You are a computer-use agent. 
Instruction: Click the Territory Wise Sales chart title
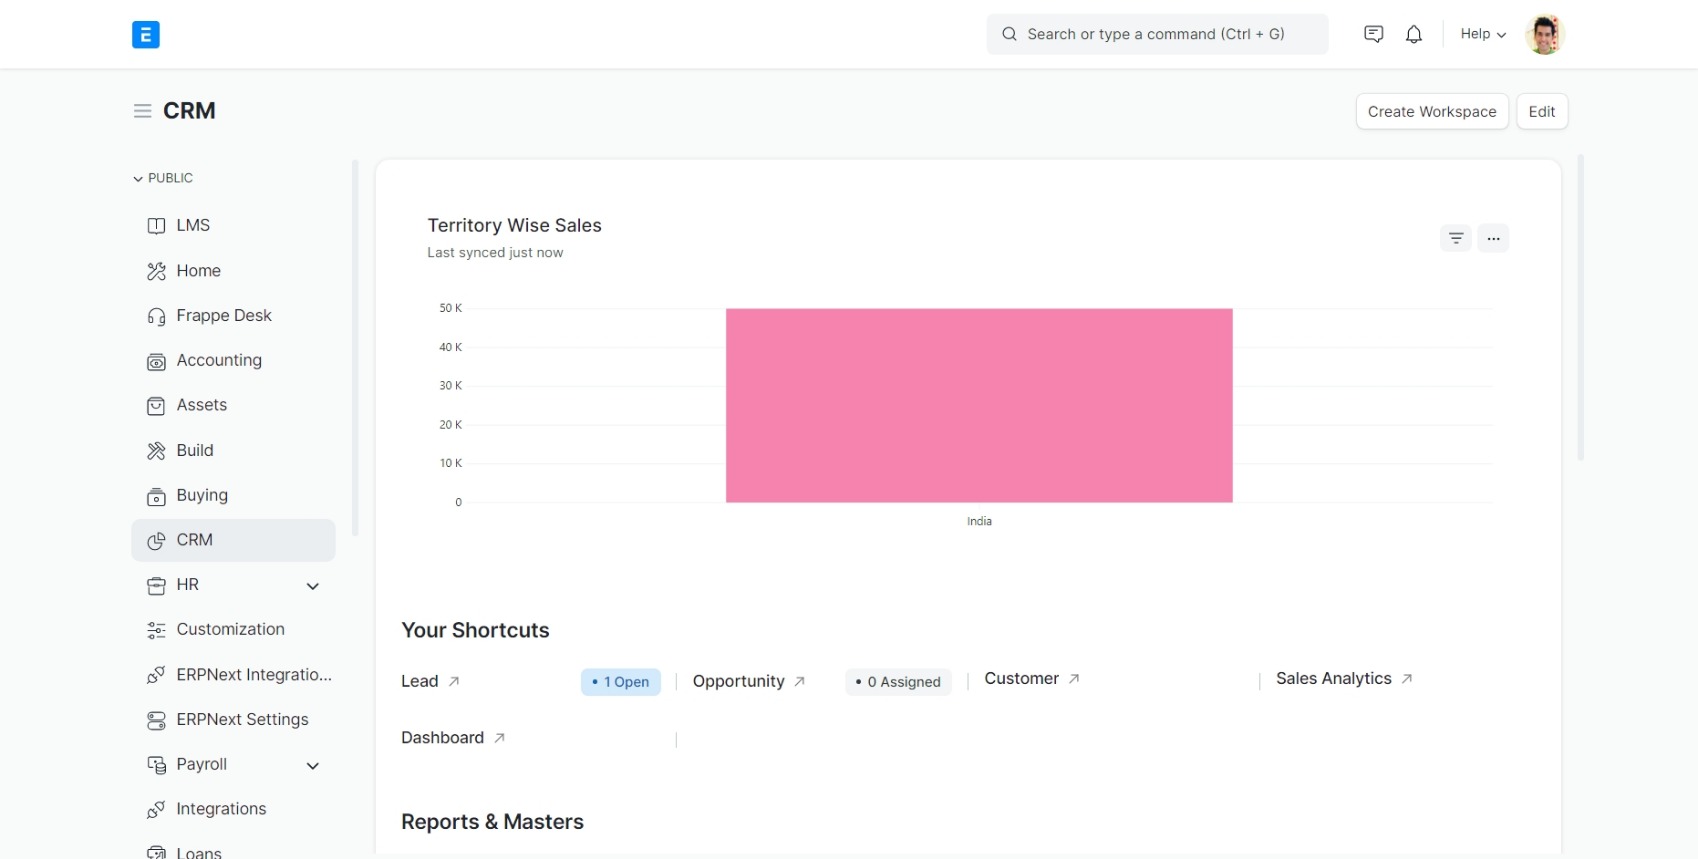(514, 226)
